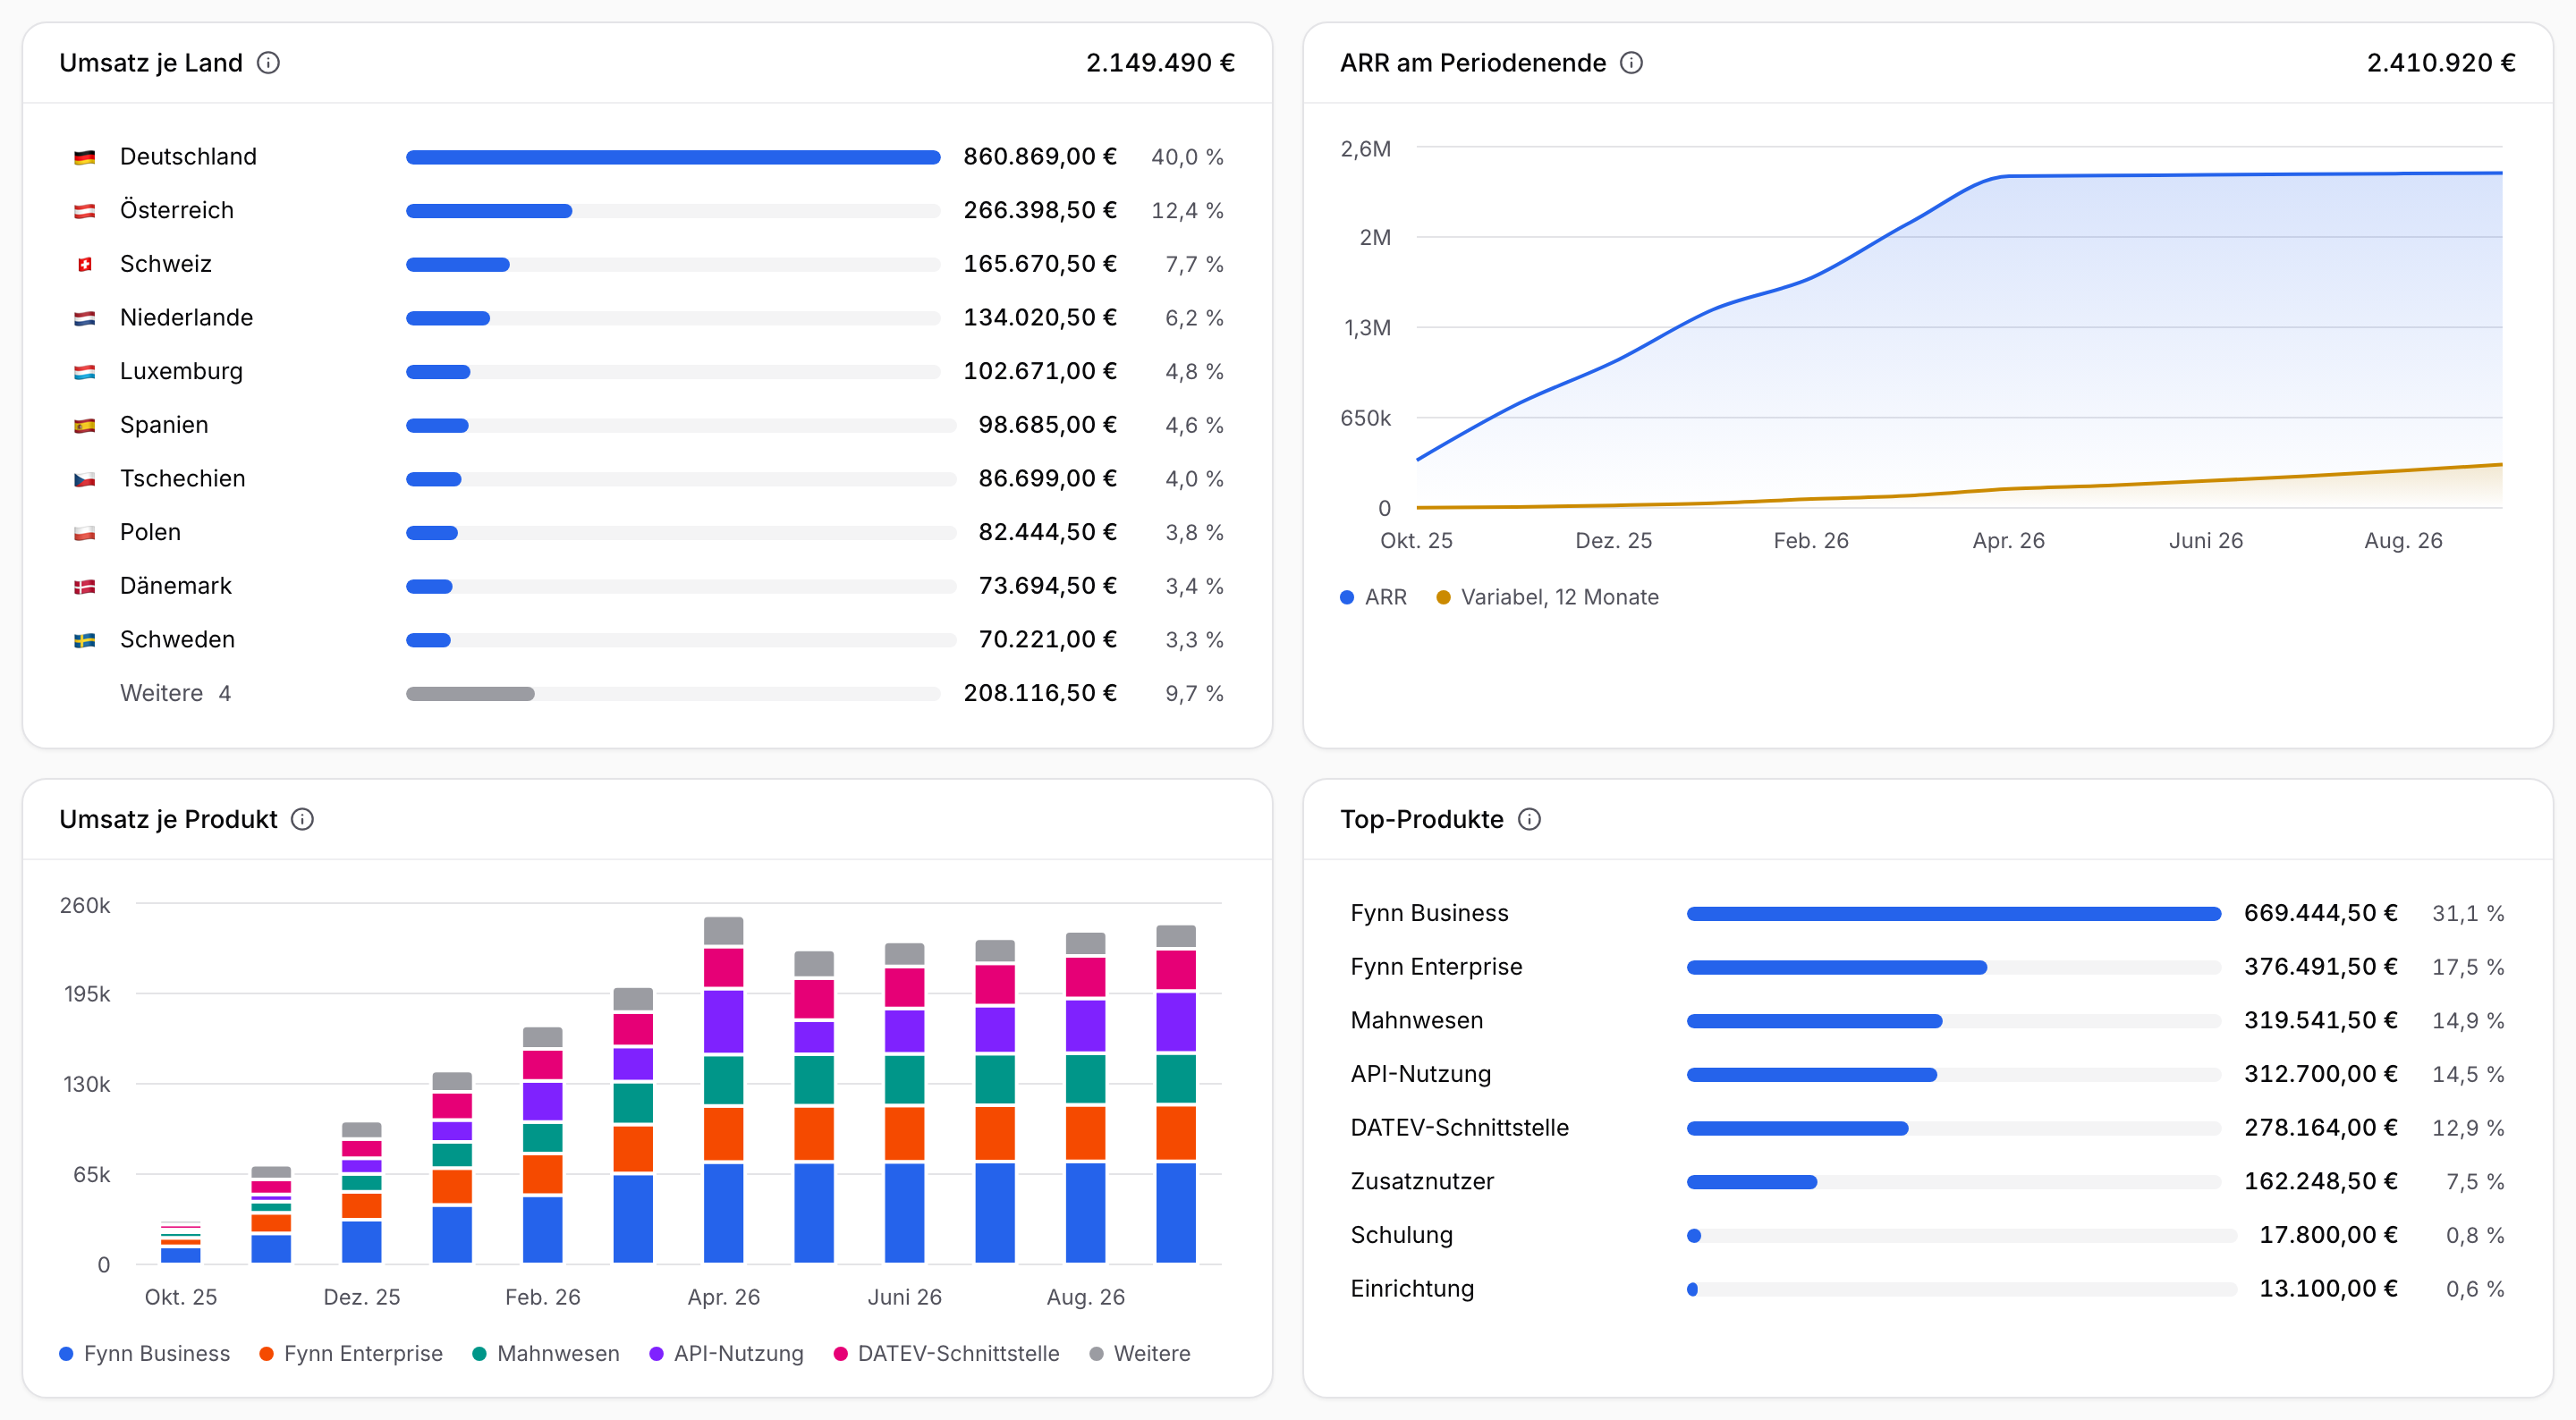The height and width of the screenshot is (1420, 2576).
Task: Toggle Mahnwesen in the product chart legend
Action: 546,1353
